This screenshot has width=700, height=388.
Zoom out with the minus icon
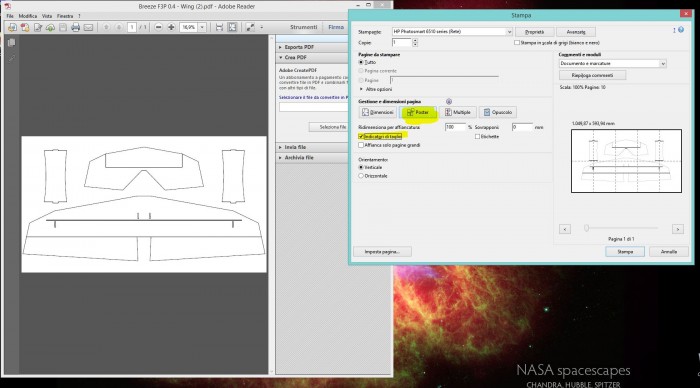click(x=158, y=28)
